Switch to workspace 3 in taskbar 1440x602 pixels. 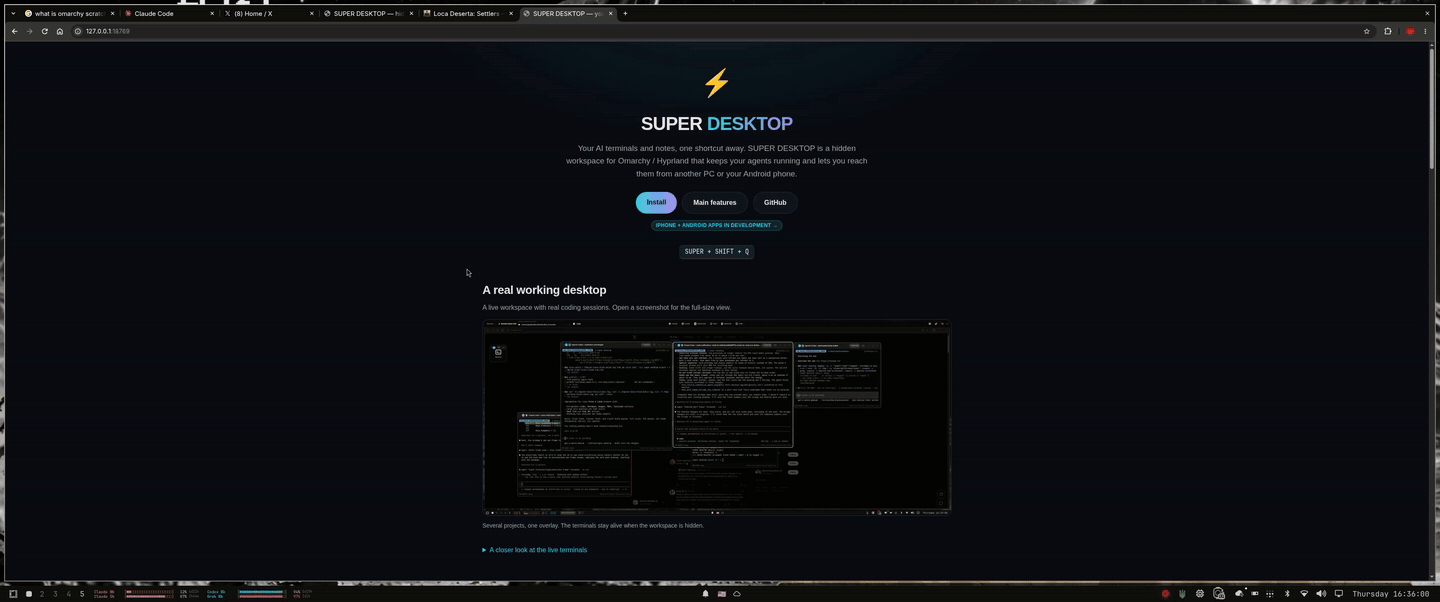pos(55,594)
